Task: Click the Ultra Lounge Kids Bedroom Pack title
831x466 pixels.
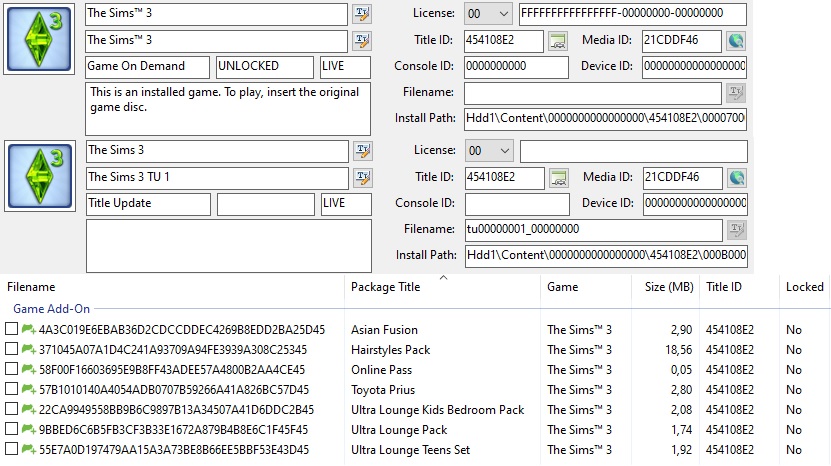Action: point(437,410)
